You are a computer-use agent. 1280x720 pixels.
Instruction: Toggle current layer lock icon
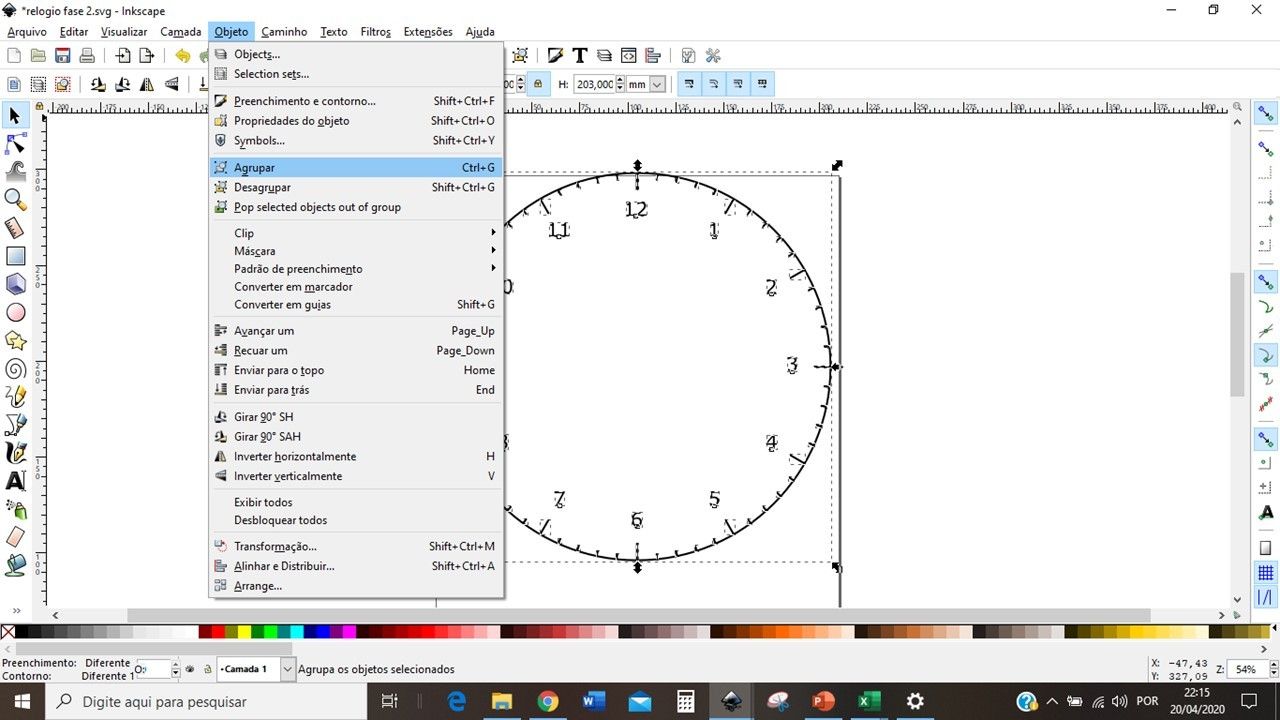tap(207, 669)
